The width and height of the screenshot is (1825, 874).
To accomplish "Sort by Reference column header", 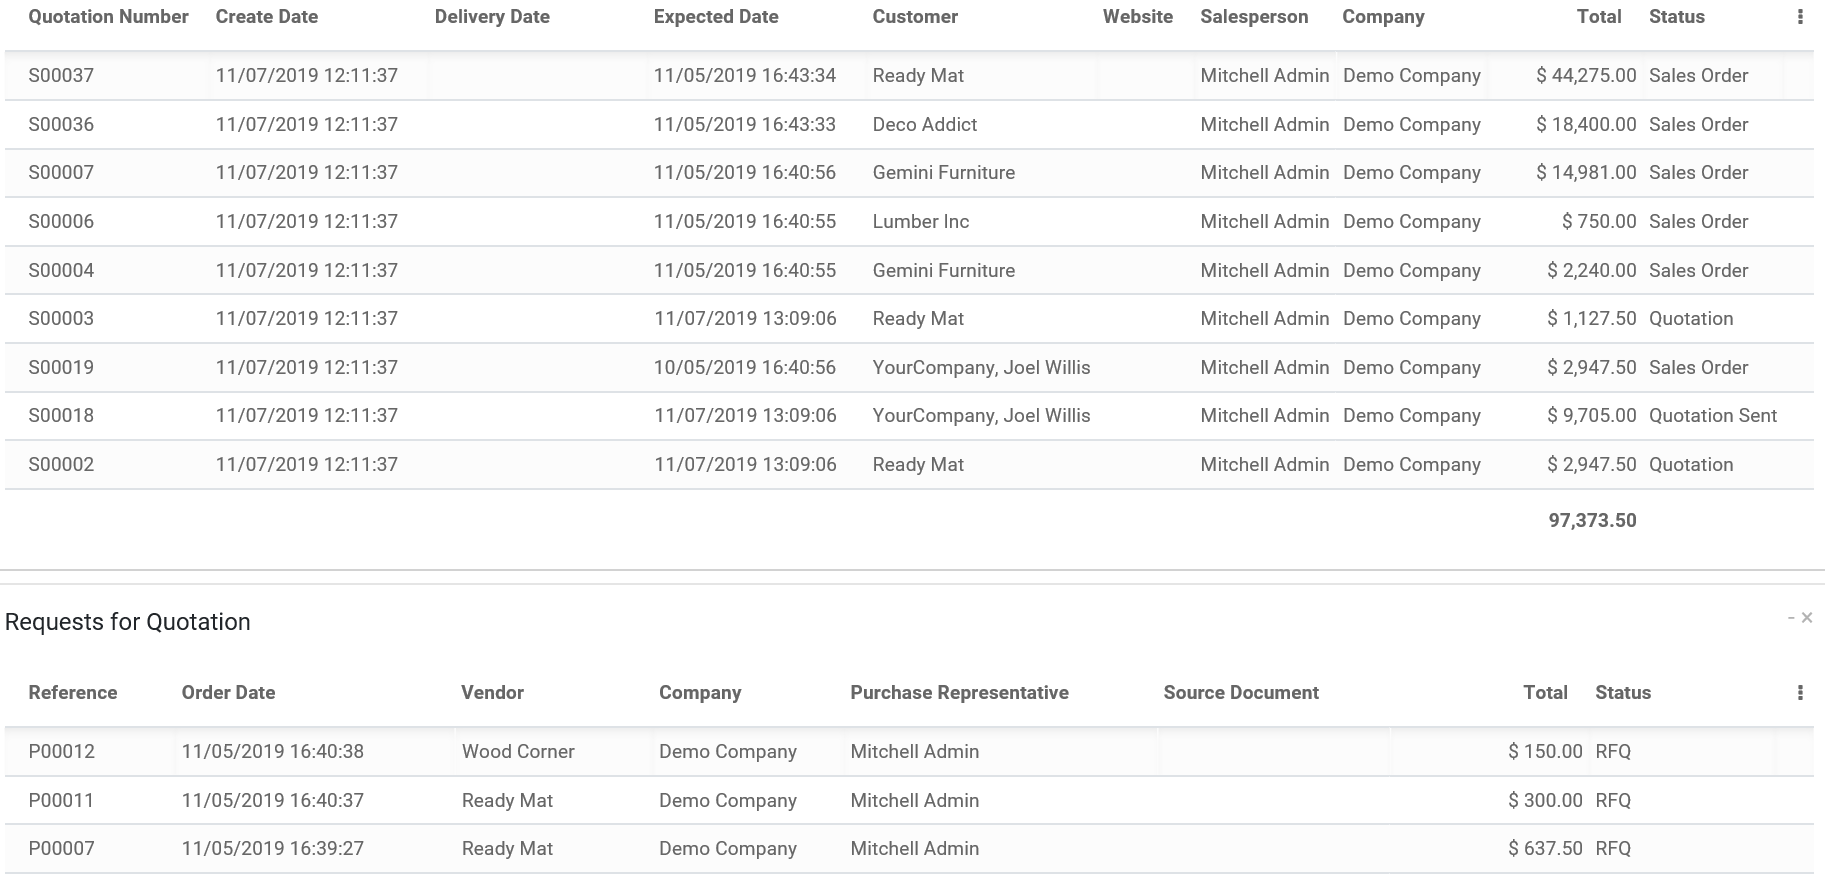I will [73, 693].
